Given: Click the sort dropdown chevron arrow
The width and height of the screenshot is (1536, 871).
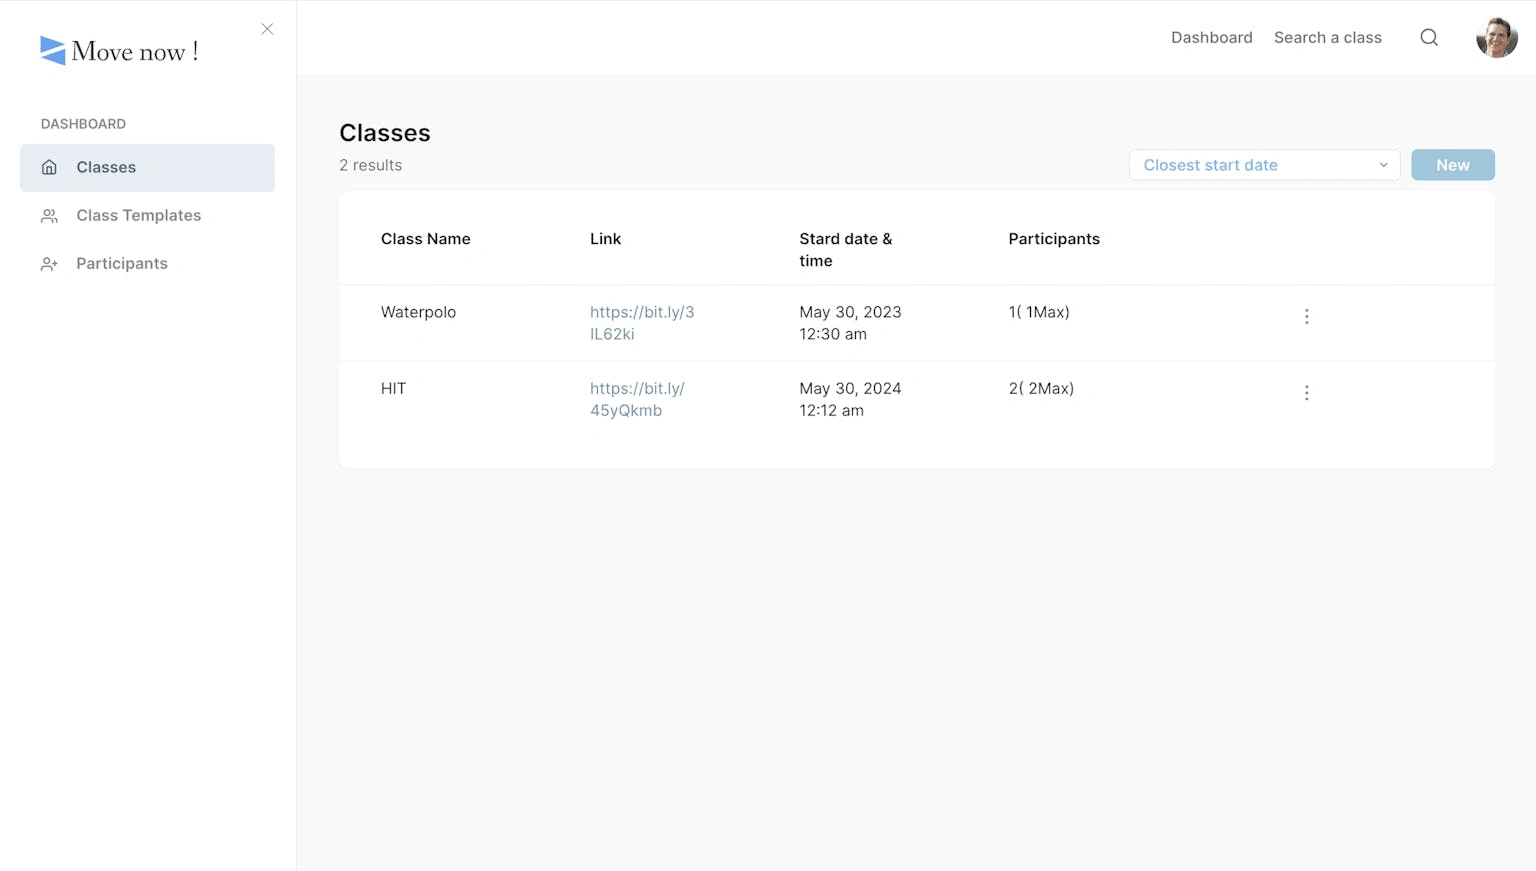Looking at the screenshot, I should pos(1383,165).
